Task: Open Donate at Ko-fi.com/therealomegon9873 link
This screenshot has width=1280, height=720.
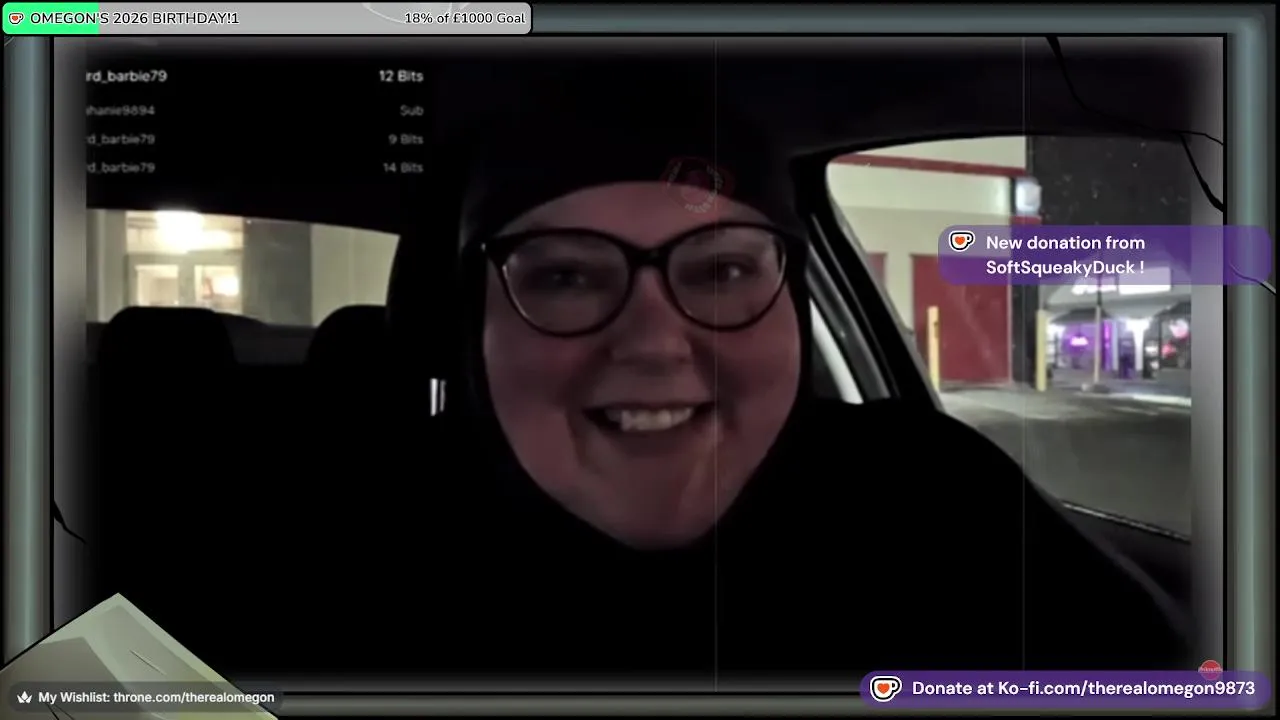Action: (1083, 688)
